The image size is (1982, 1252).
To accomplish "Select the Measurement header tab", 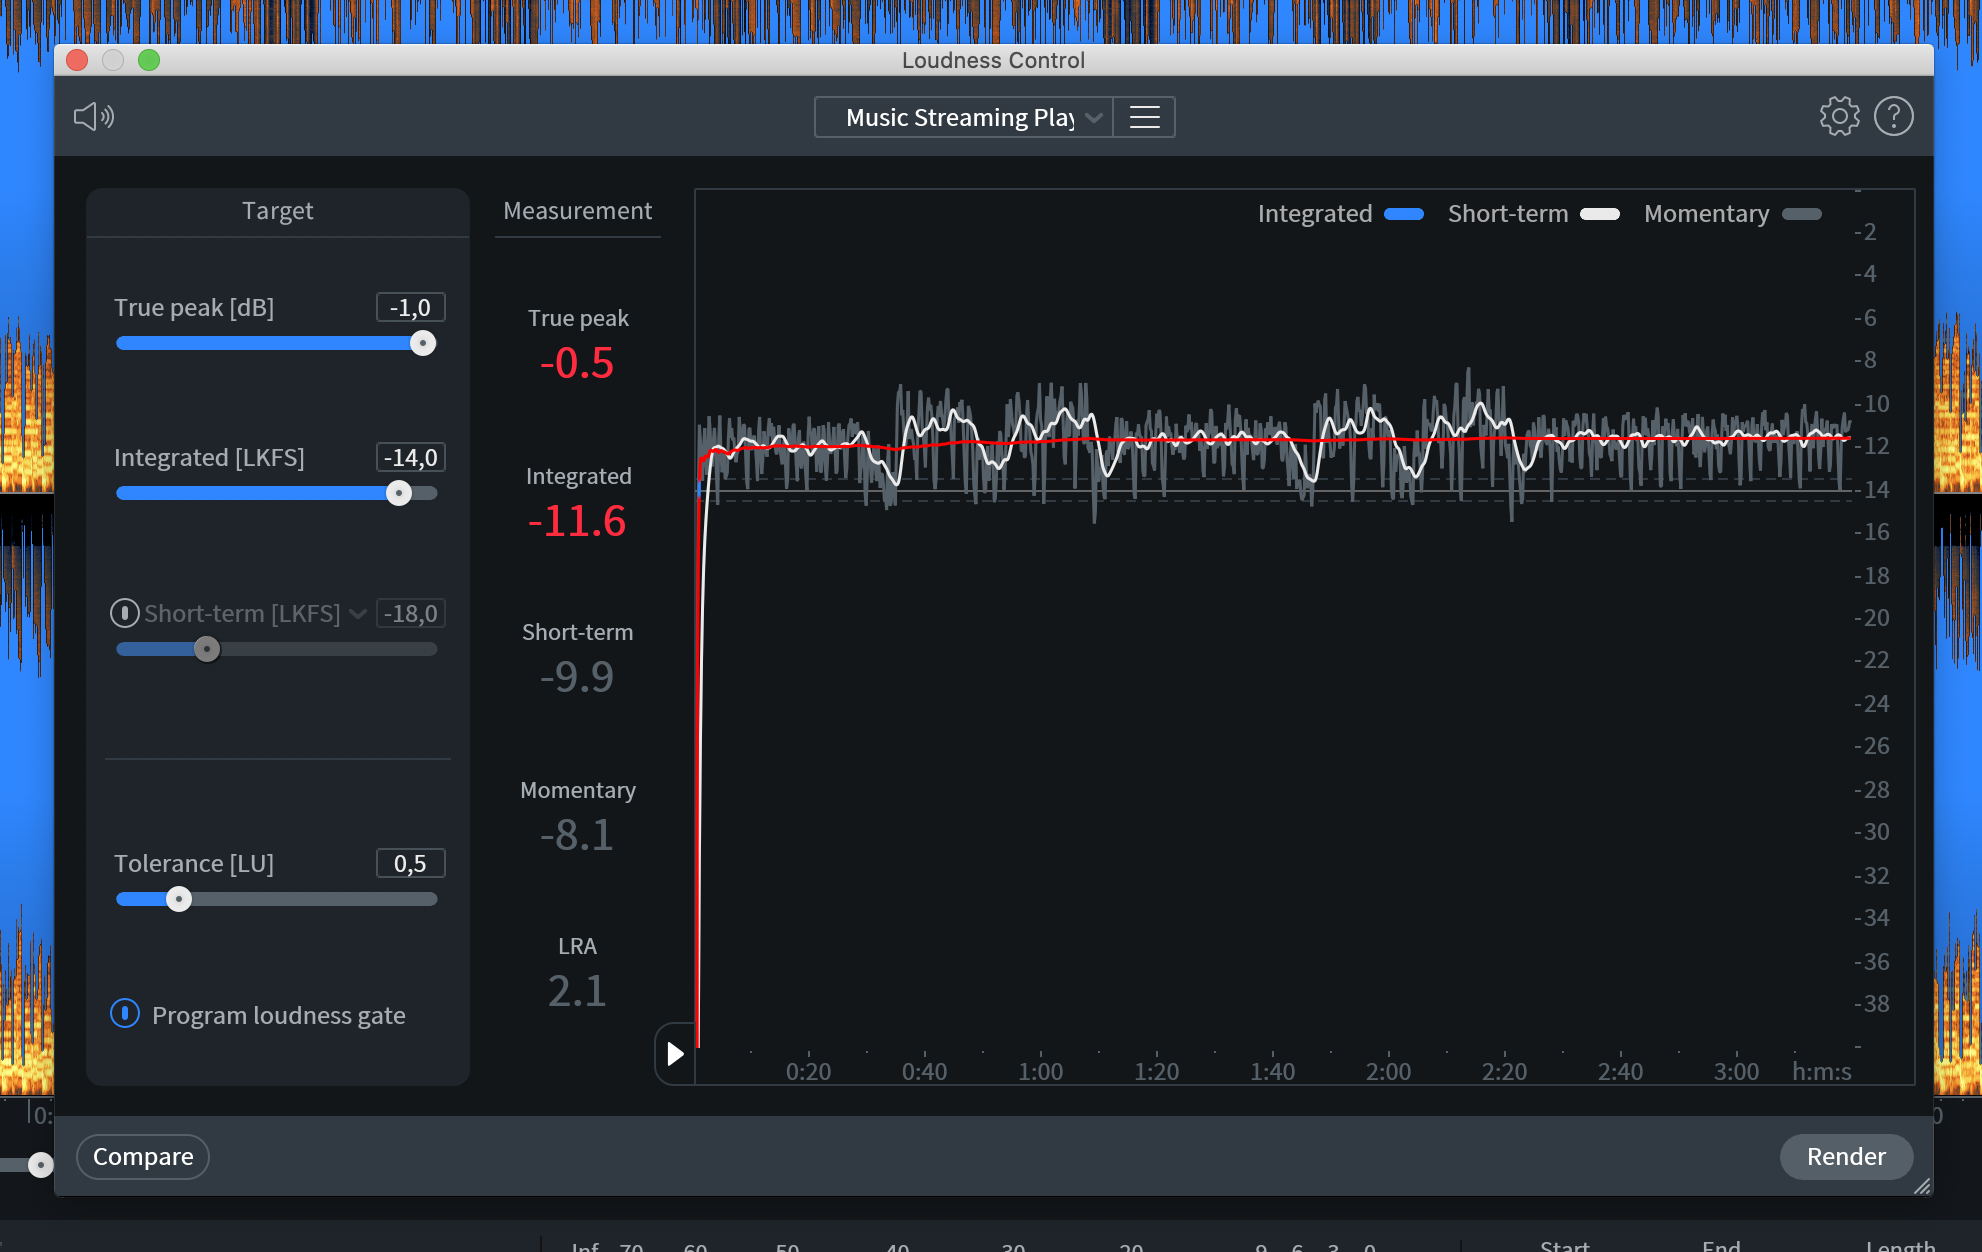I will click(577, 211).
